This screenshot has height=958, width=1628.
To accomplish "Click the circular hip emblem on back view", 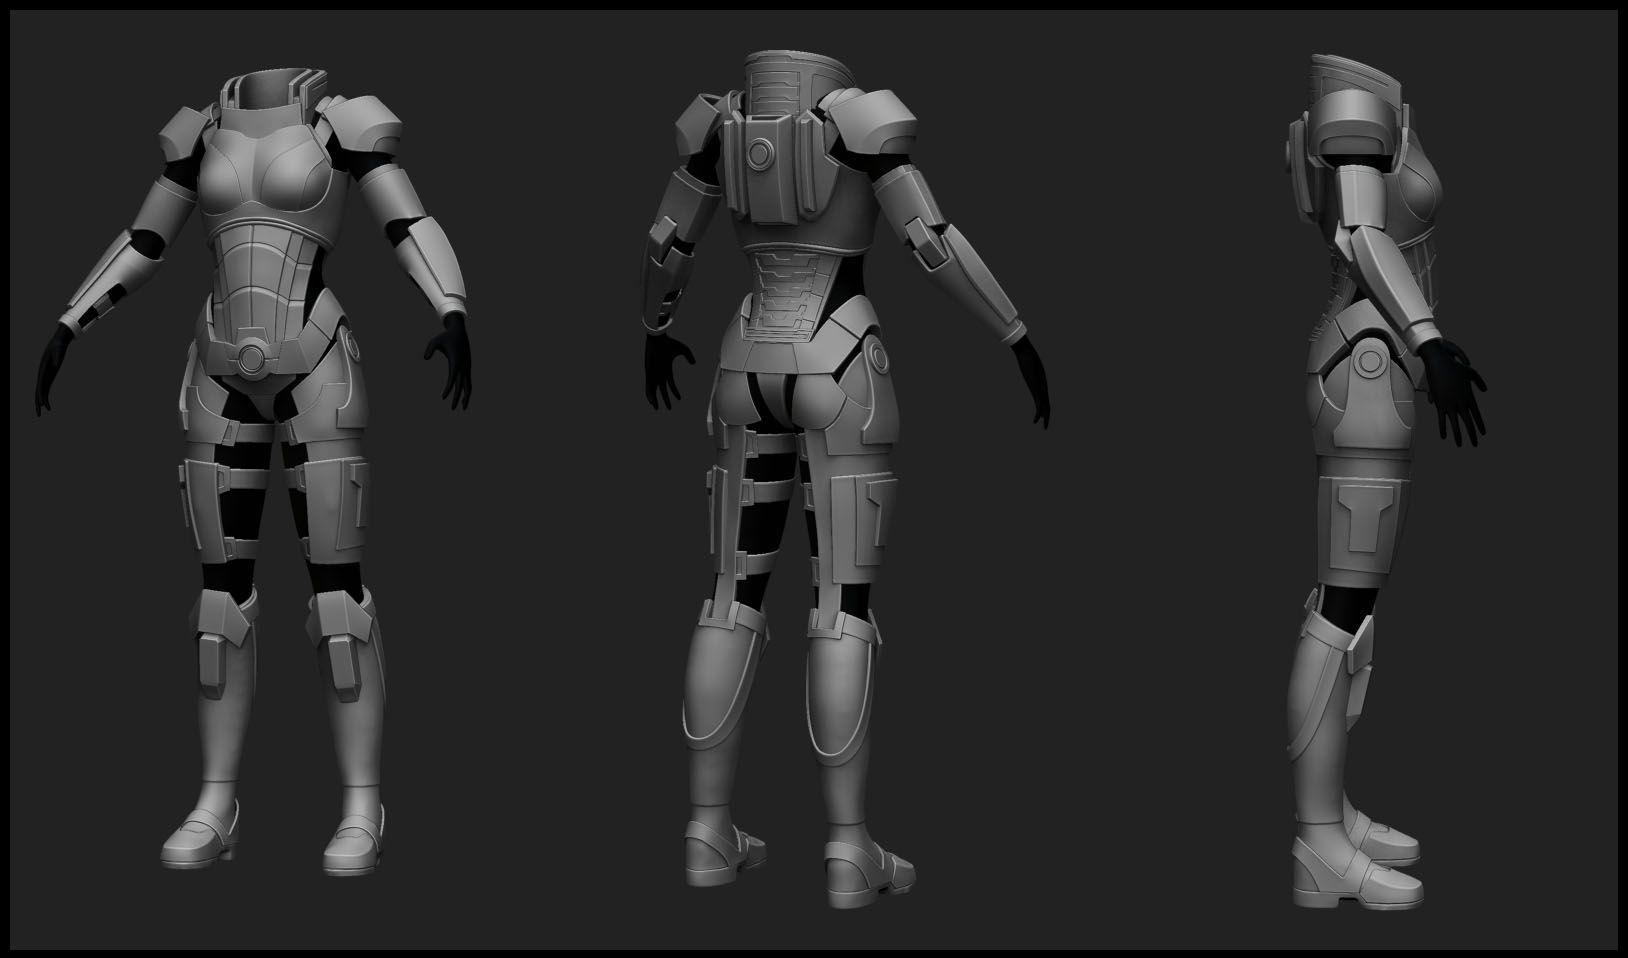I will [x=879, y=355].
